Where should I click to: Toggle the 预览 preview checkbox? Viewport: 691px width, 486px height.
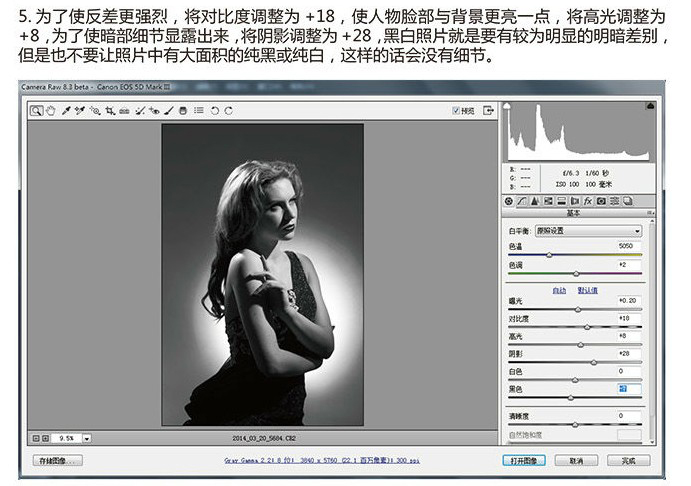point(456,111)
